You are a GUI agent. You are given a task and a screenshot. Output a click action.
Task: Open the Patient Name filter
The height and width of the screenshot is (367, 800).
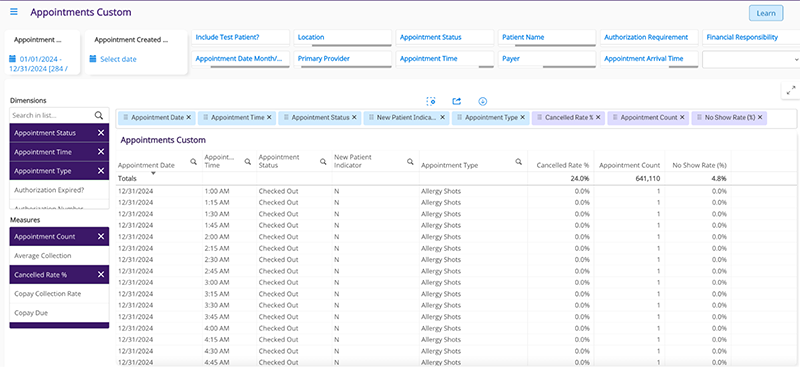pos(546,38)
